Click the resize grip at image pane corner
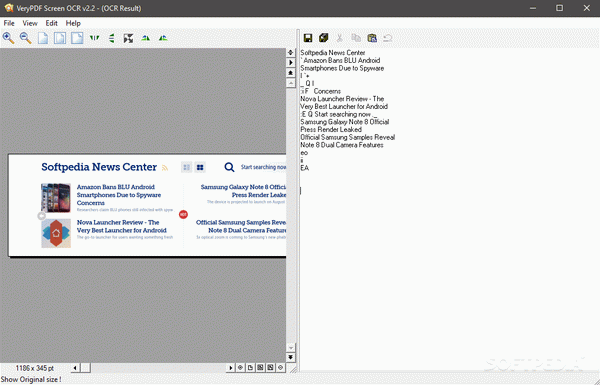Image resolution: width=600 pixels, height=385 pixels. pyautogui.click(x=293, y=369)
